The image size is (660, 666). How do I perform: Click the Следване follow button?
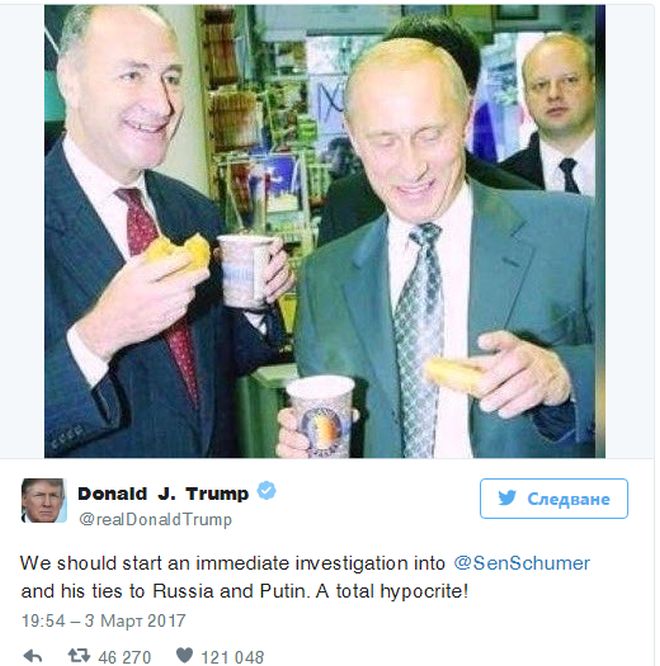[554, 499]
